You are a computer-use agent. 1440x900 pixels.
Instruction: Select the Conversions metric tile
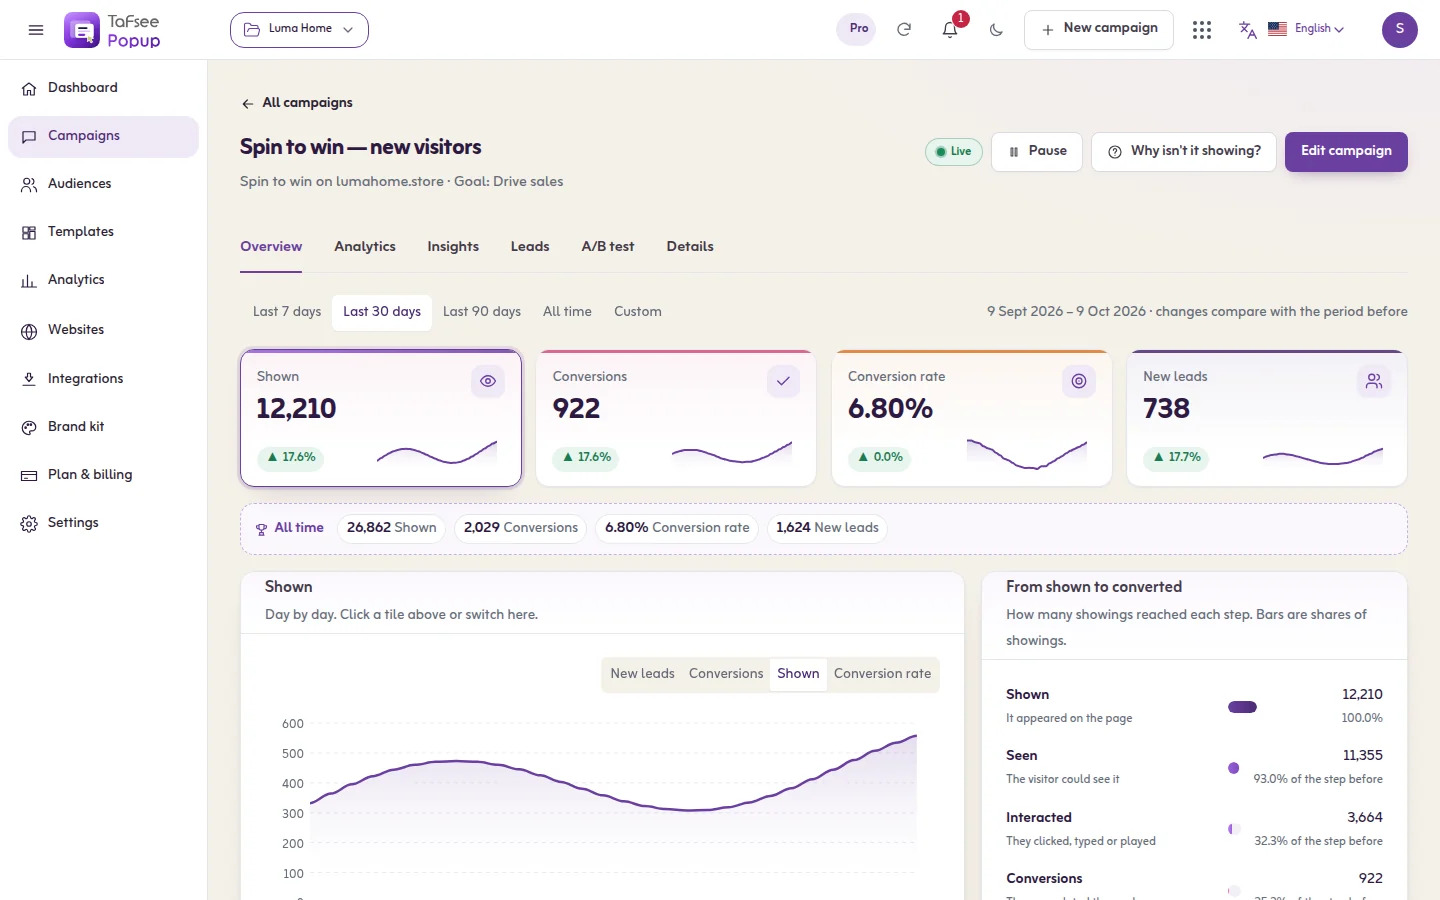coord(676,418)
